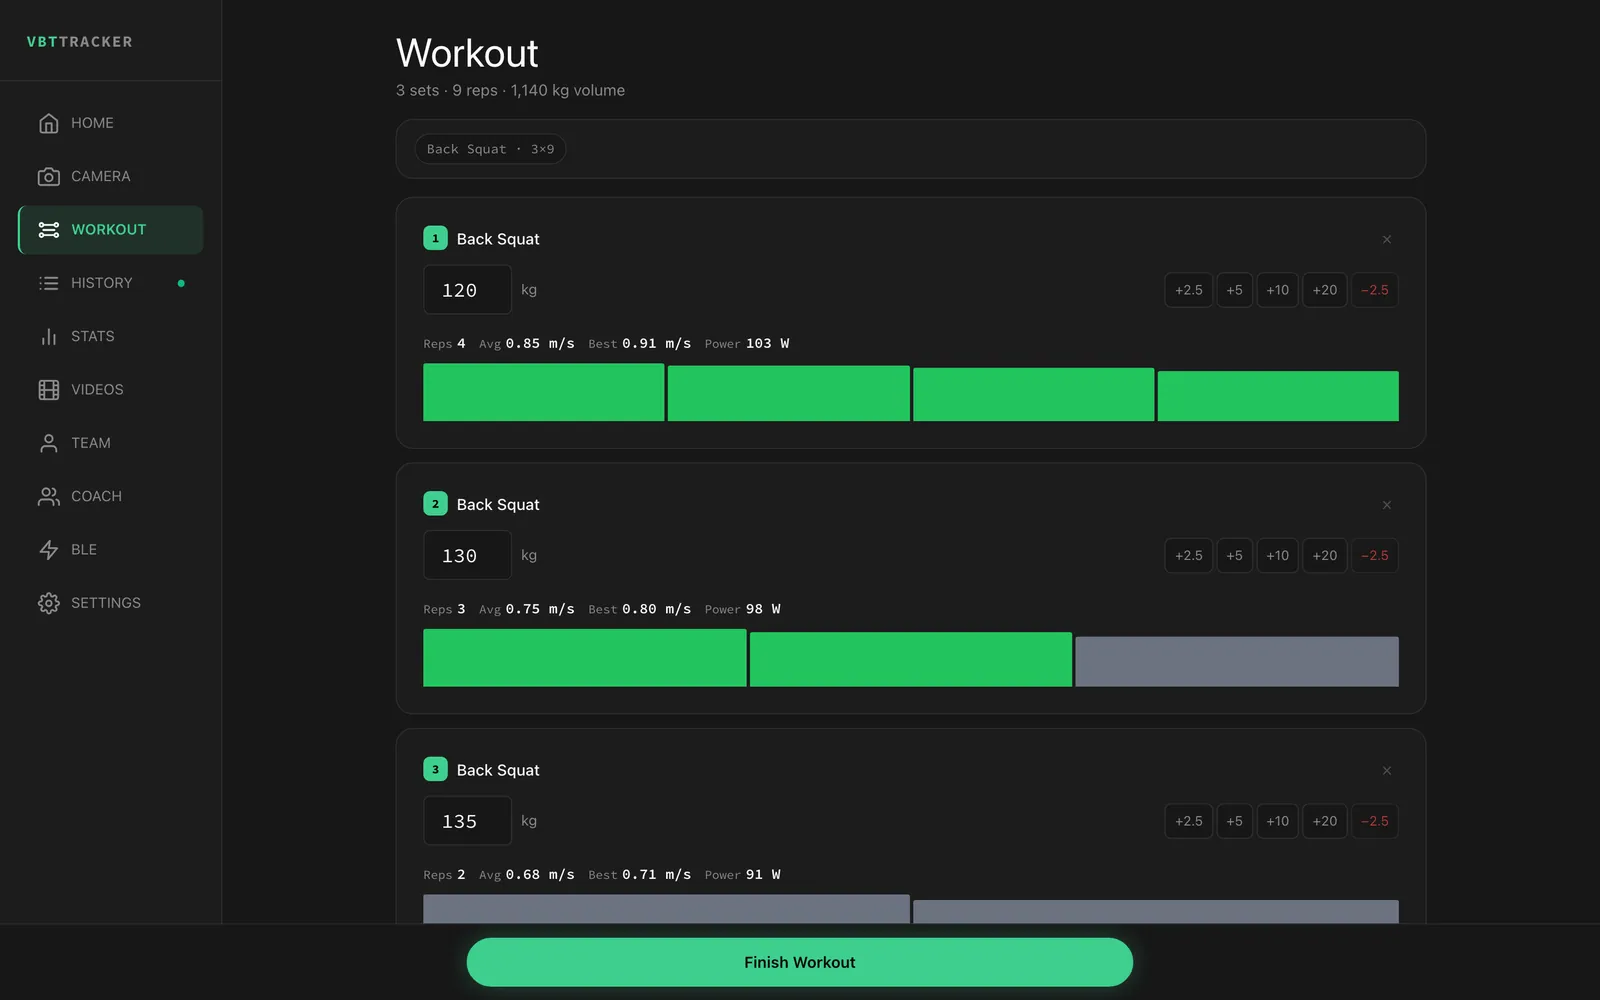Remove set 1 Back Squat with X
The height and width of the screenshot is (1000, 1600).
pos(1387,239)
